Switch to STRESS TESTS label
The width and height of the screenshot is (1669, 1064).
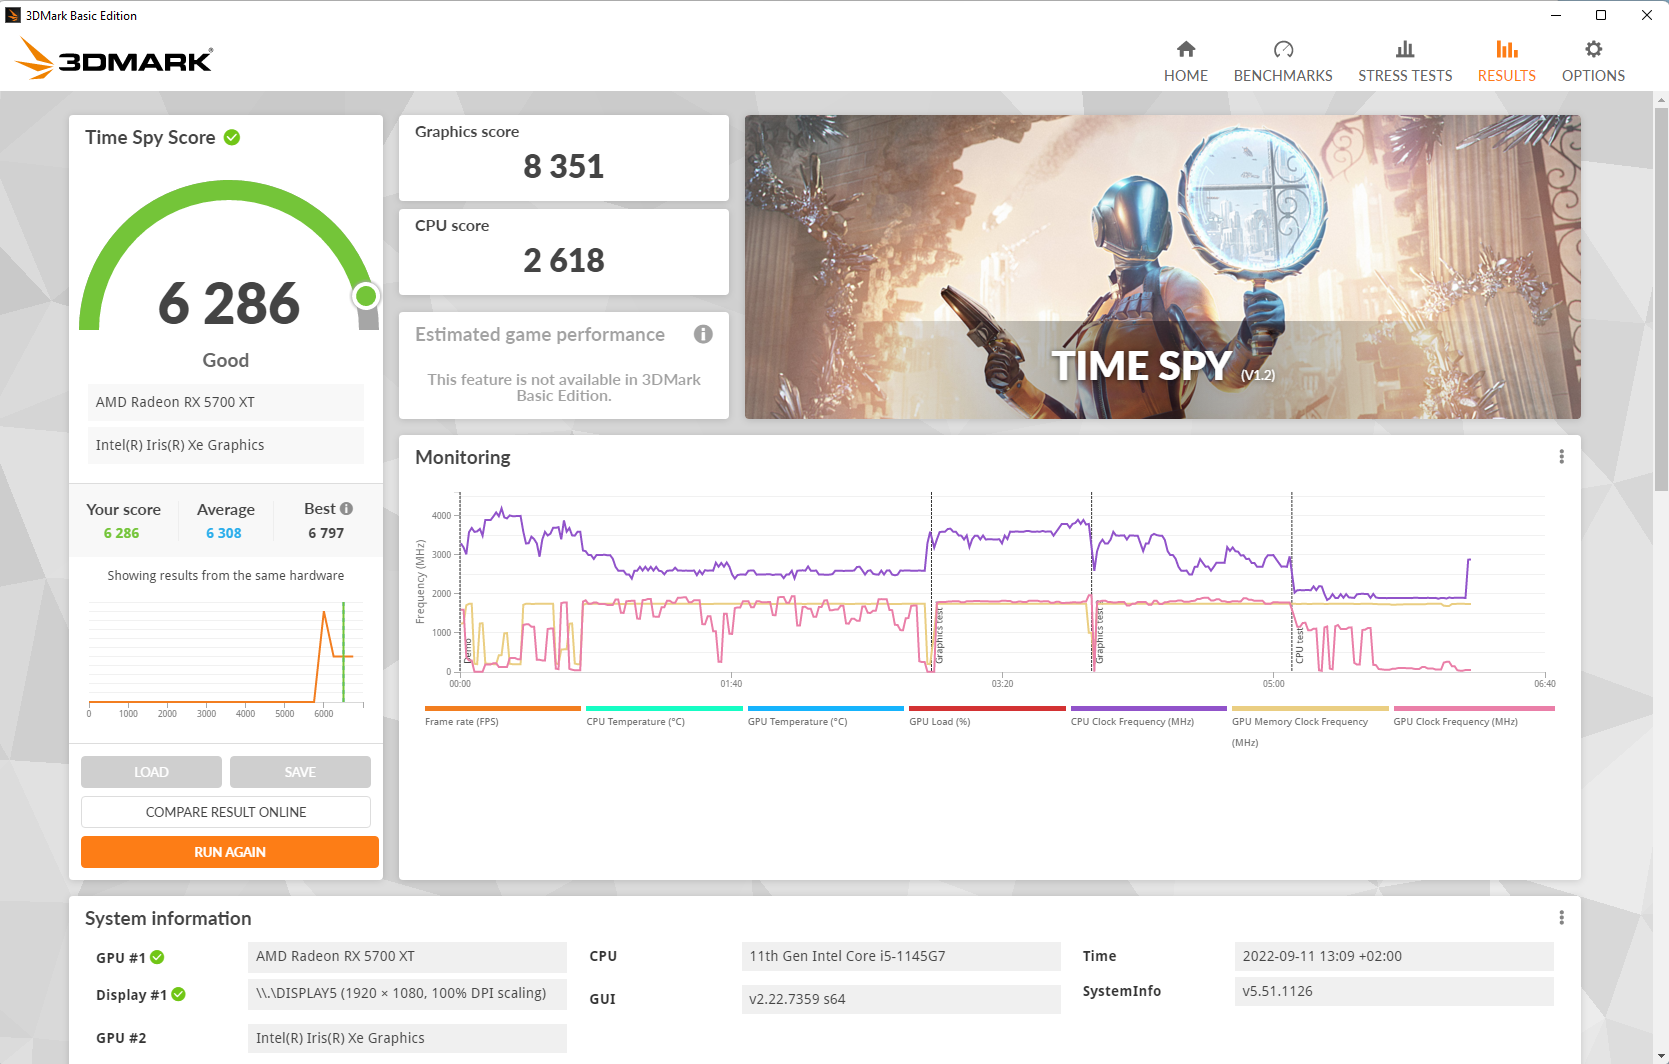[1405, 76]
